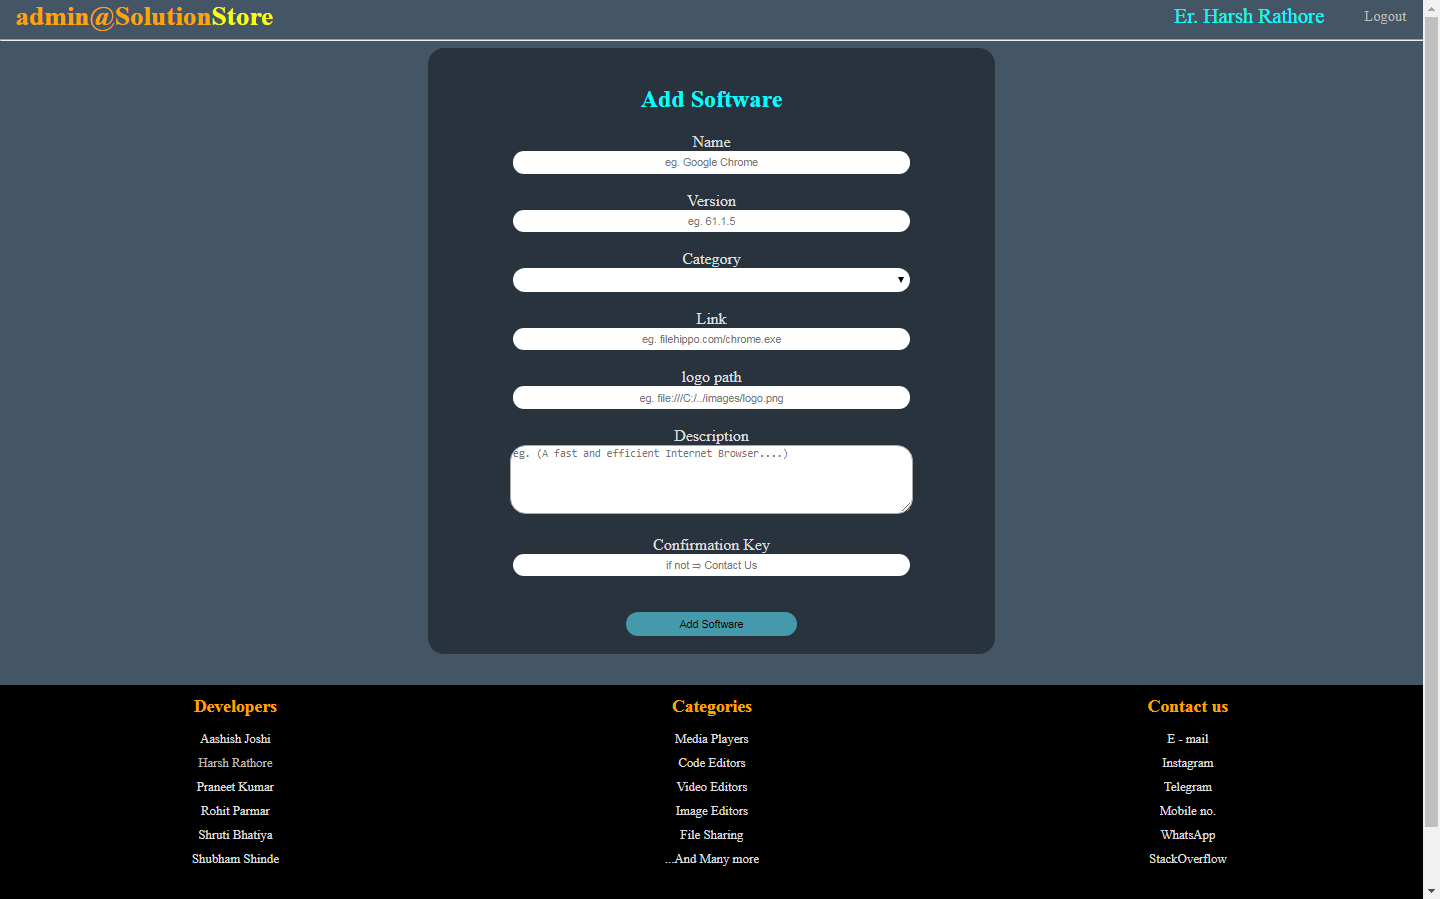Open Er. Harsh Rathore profile link
This screenshot has width=1440, height=899.
1248,17
